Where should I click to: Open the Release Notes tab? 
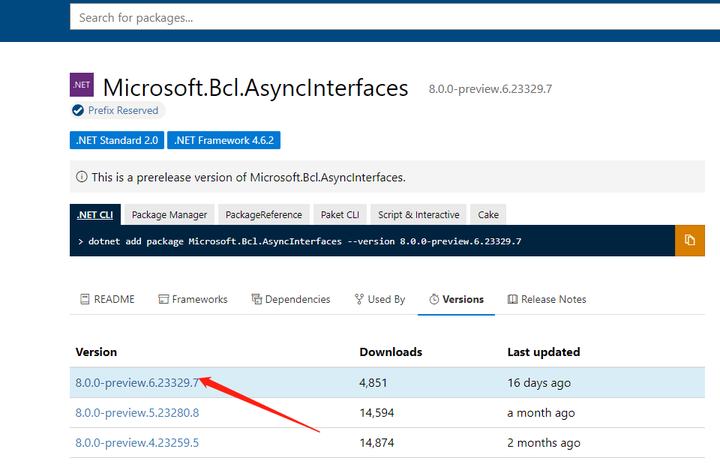pyautogui.click(x=546, y=299)
